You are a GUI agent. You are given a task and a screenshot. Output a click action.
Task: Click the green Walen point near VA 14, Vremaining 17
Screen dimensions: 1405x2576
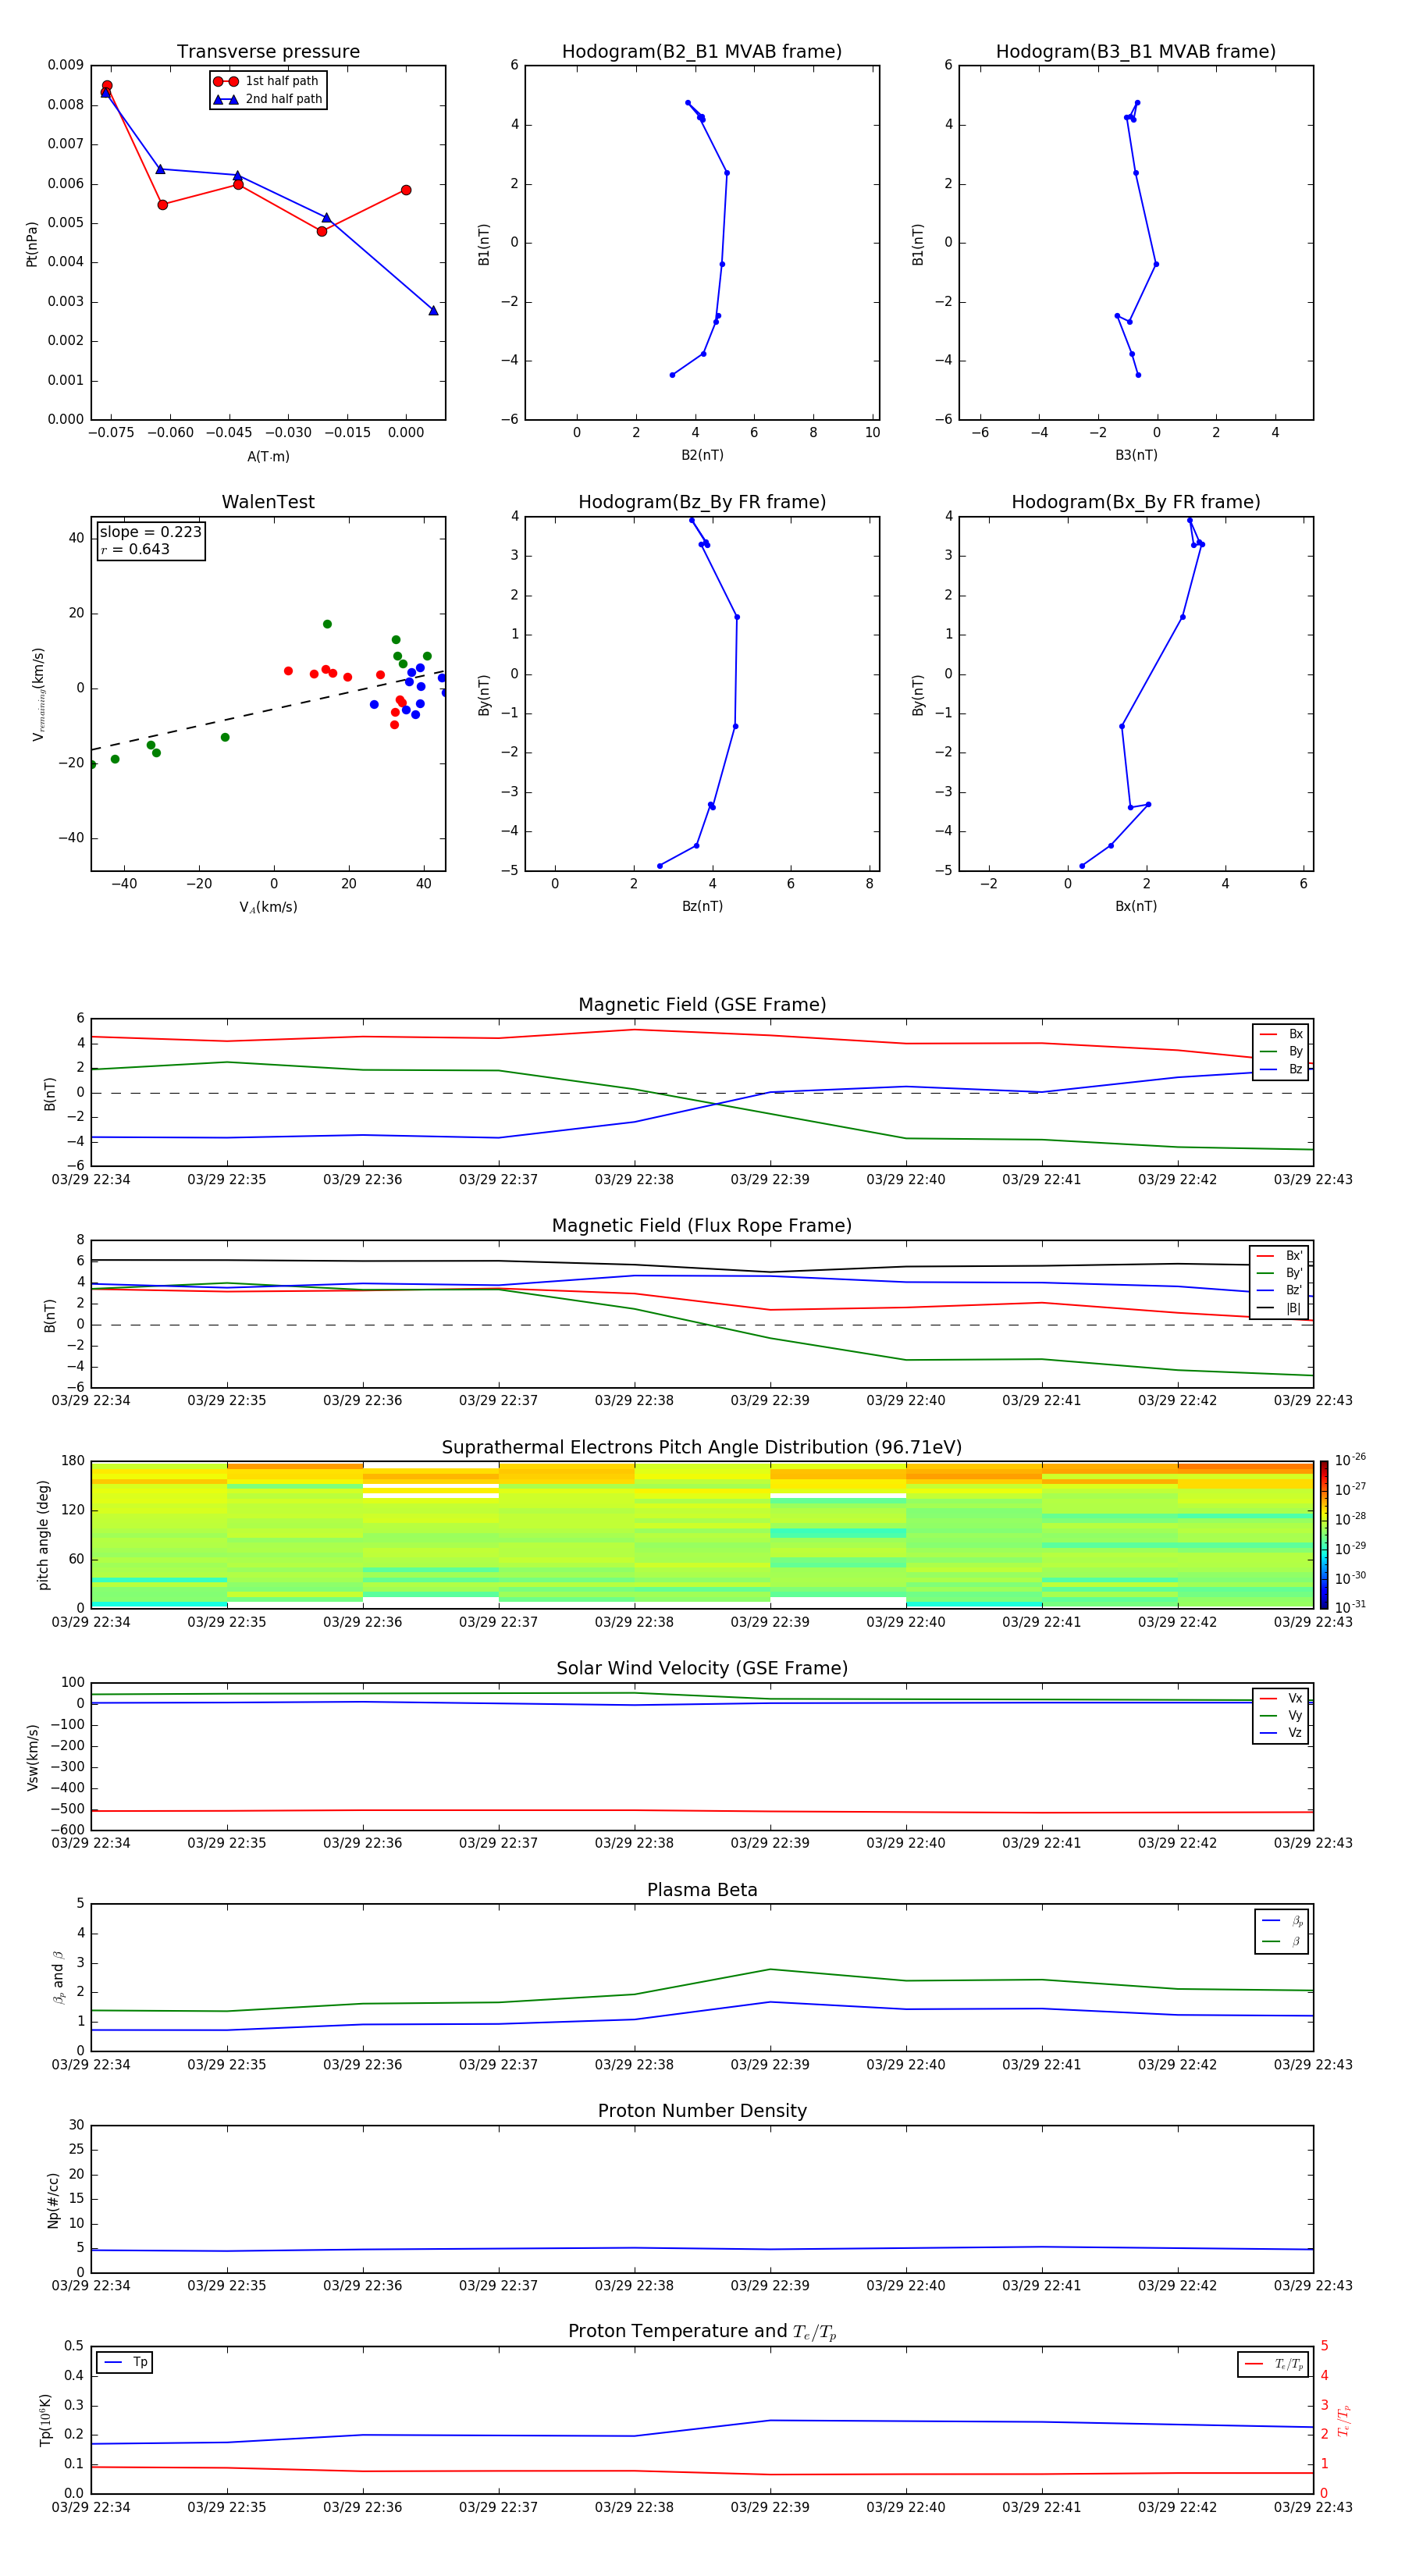click(327, 624)
